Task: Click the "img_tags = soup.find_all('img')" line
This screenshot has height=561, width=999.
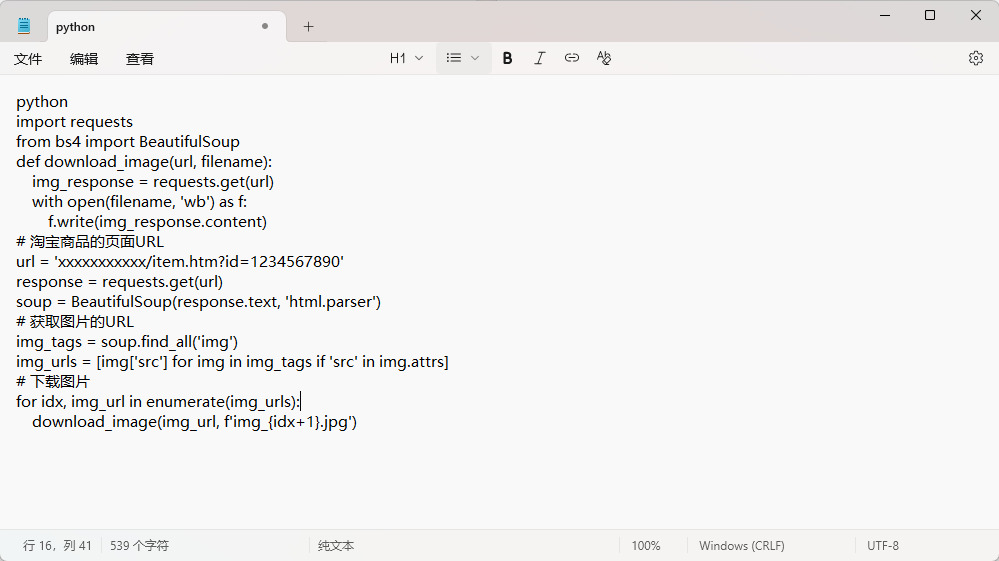Action: pos(127,342)
